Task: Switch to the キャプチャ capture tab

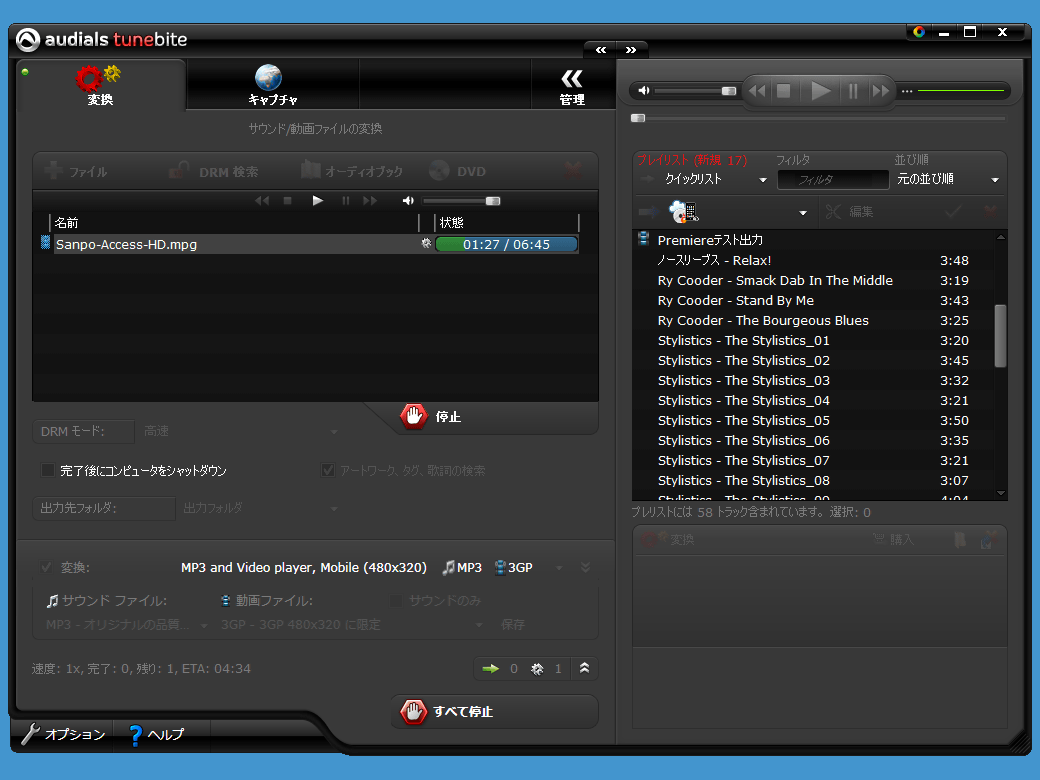Action: [x=272, y=86]
